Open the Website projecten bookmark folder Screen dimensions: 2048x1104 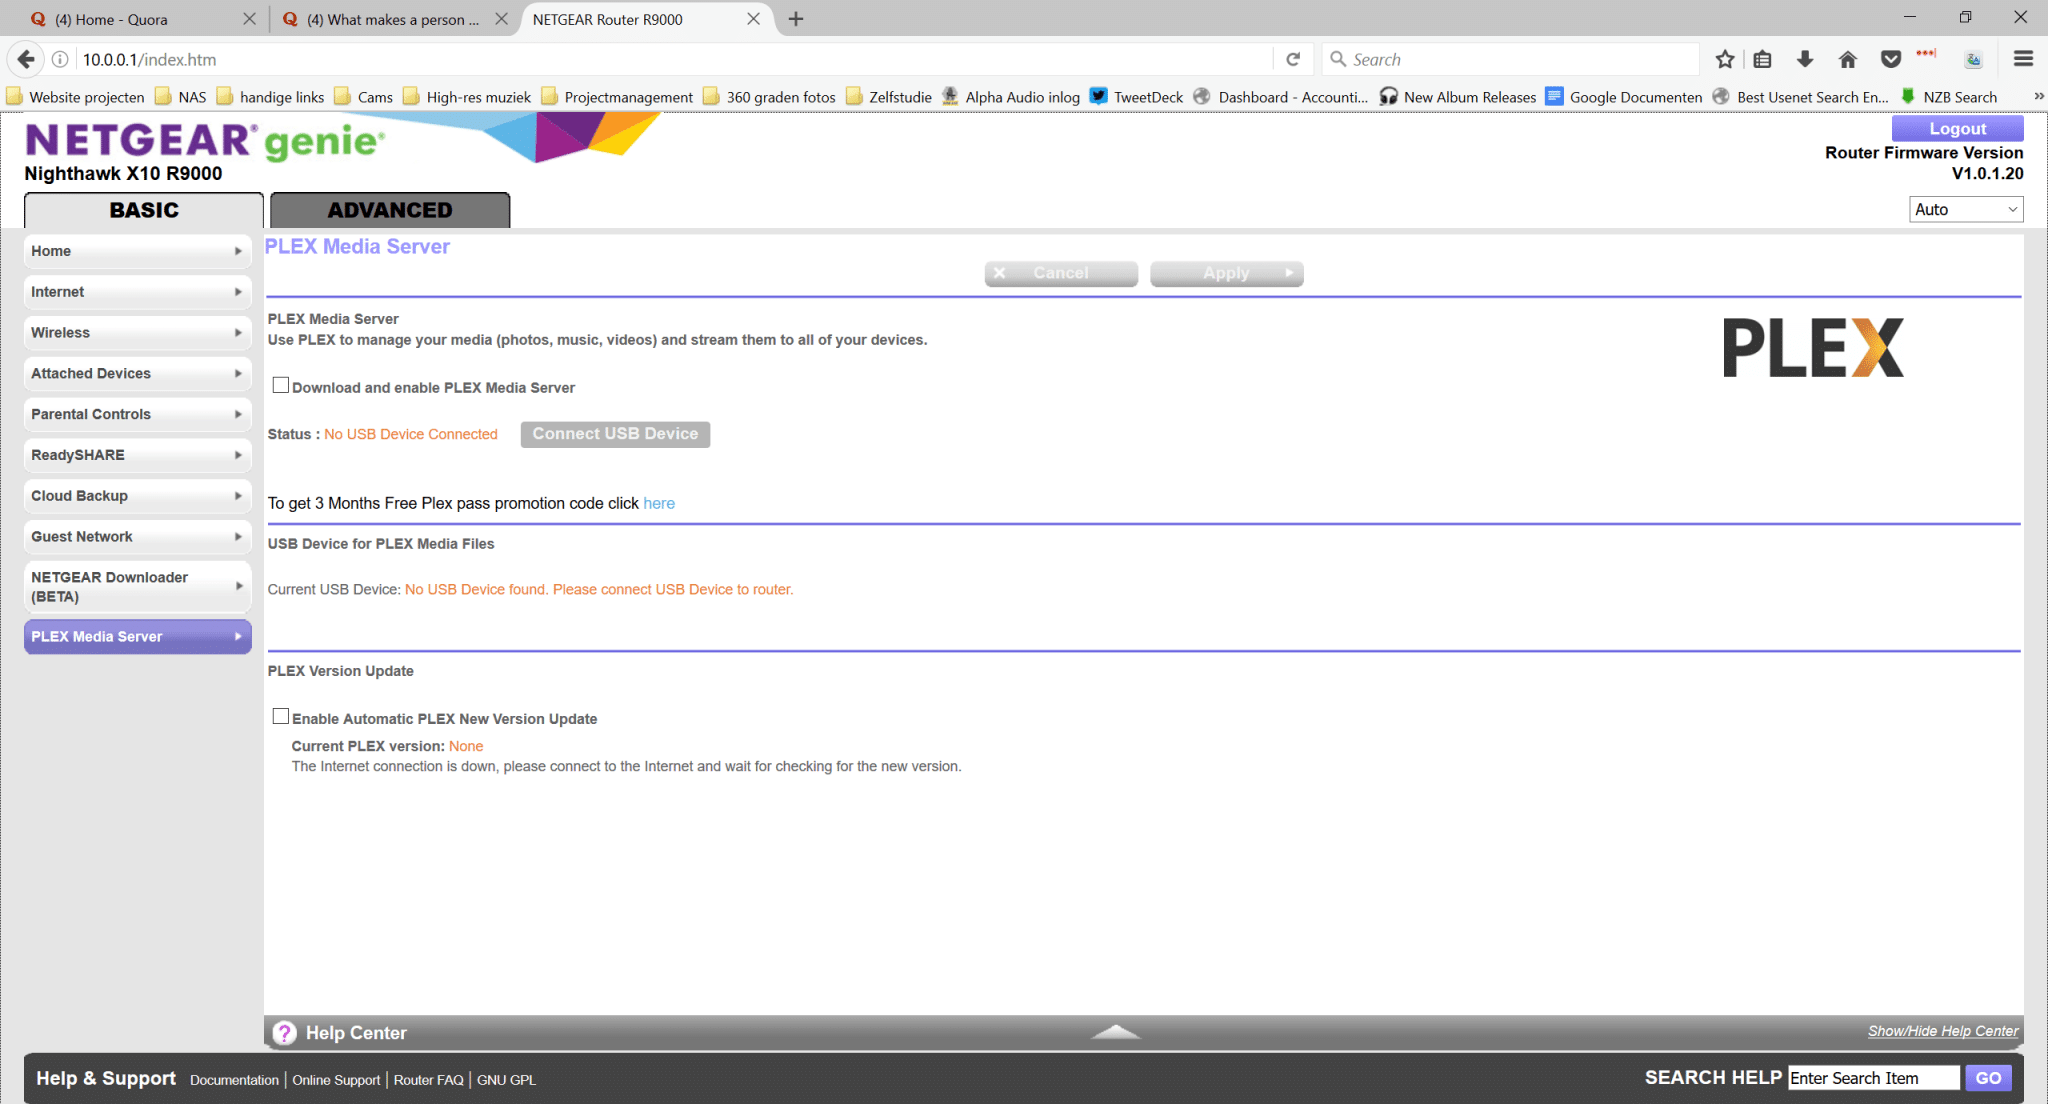coord(75,96)
